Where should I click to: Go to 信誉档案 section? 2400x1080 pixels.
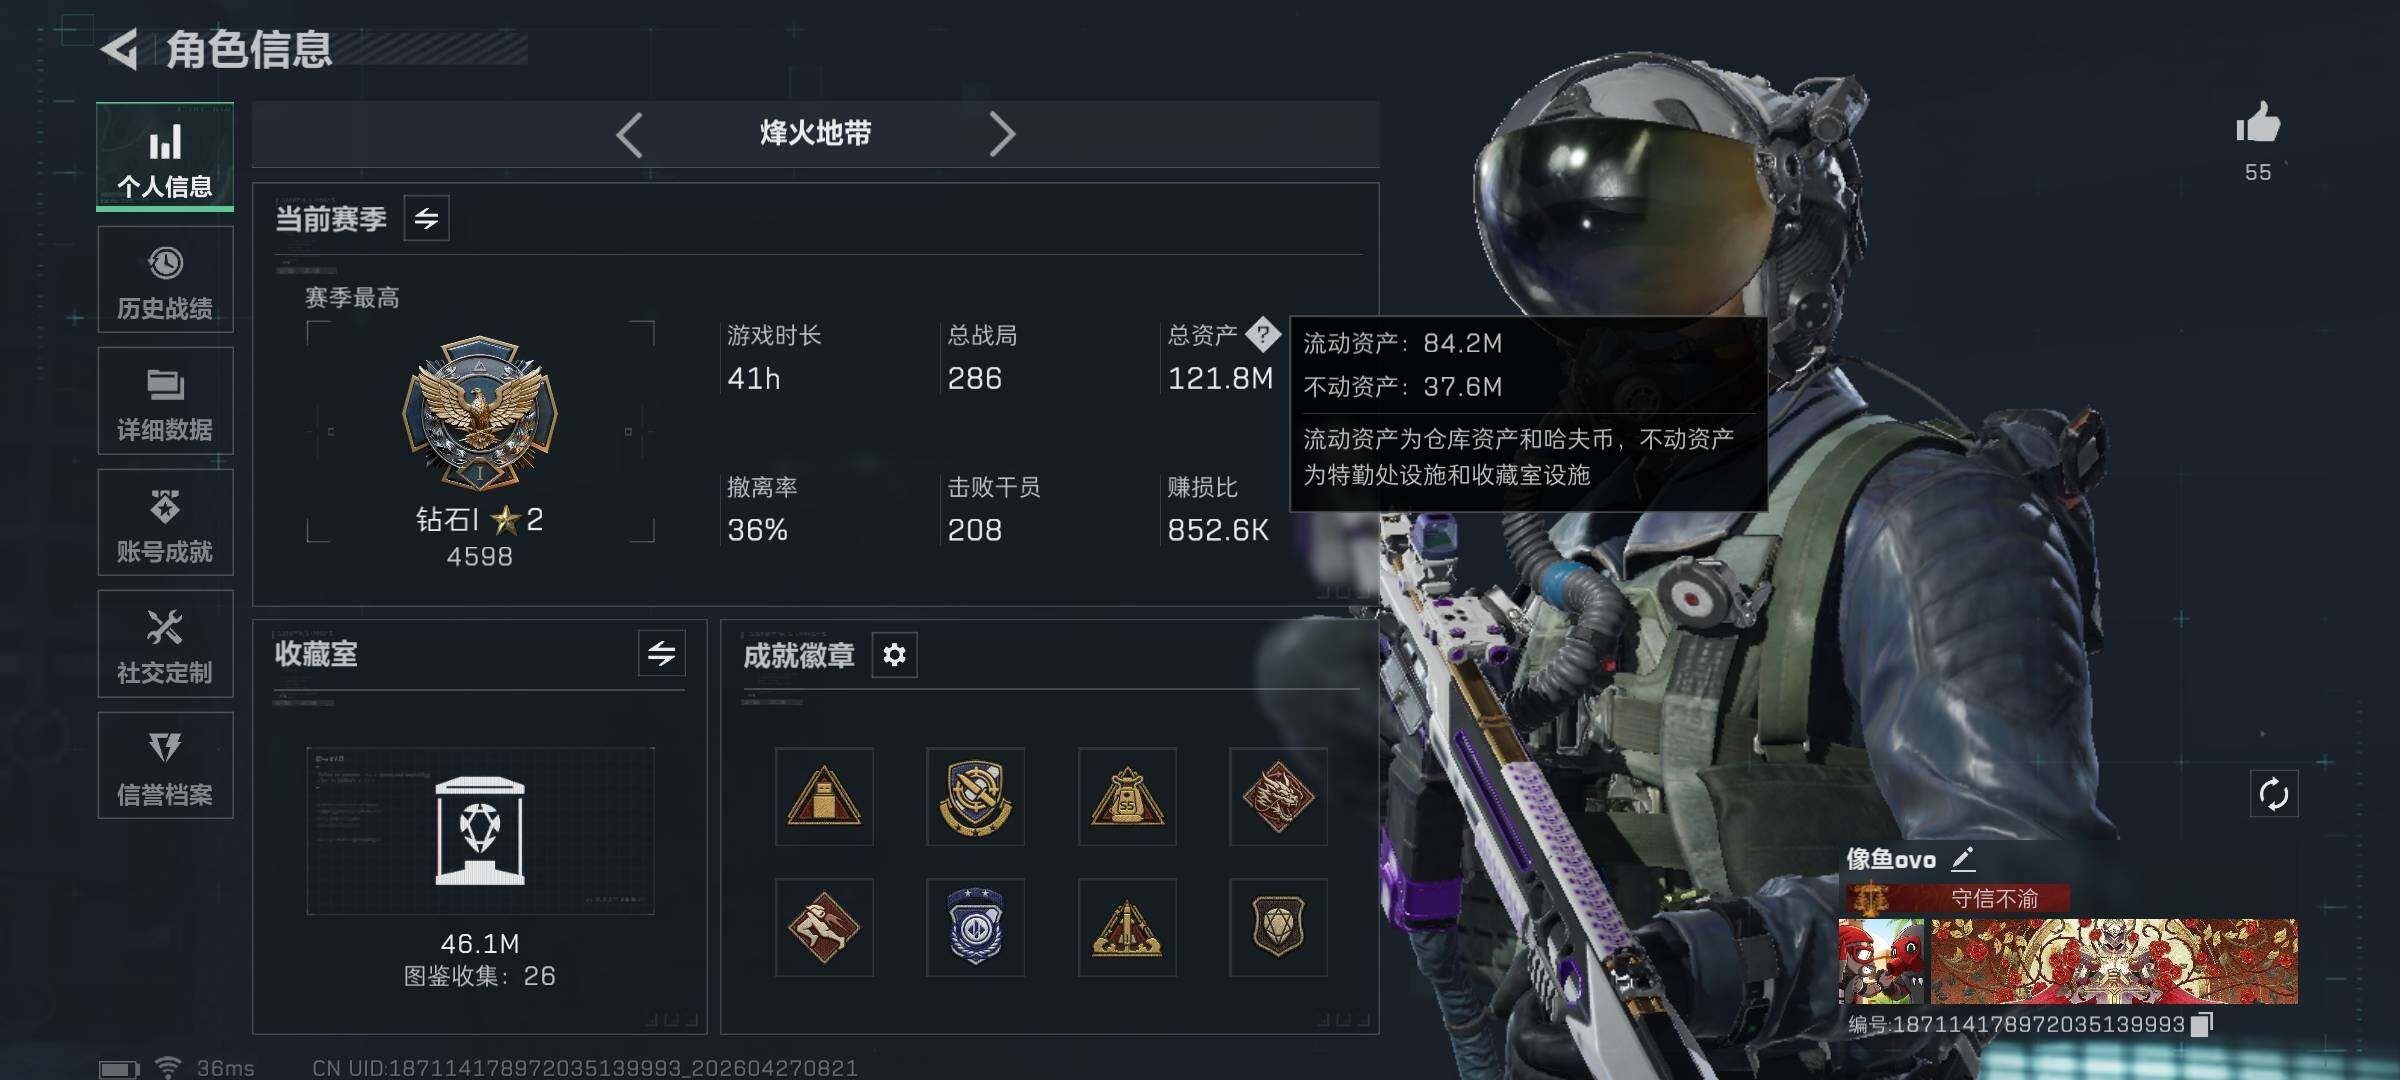[x=165, y=766]
